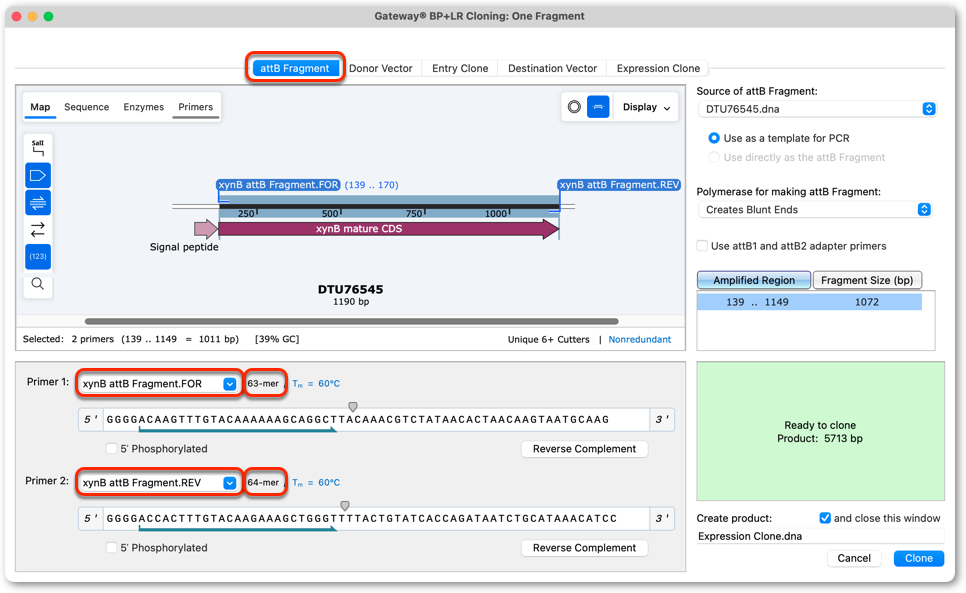Toggle the (123) numbering icon
Viewport: 966px width, 593px height.
[x=38, y=256]
